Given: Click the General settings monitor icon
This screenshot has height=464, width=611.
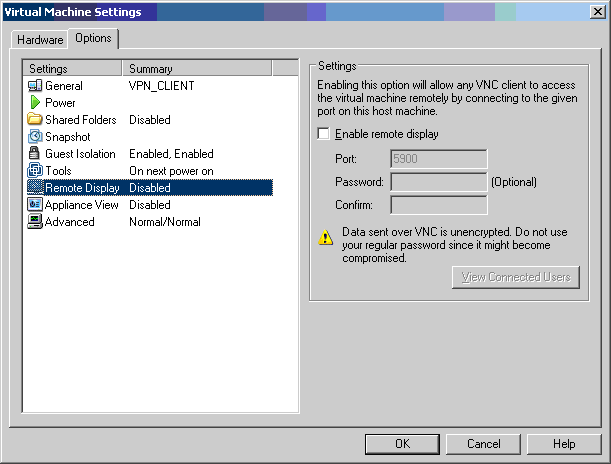Looking at the screenshot, I should [35, 86].
